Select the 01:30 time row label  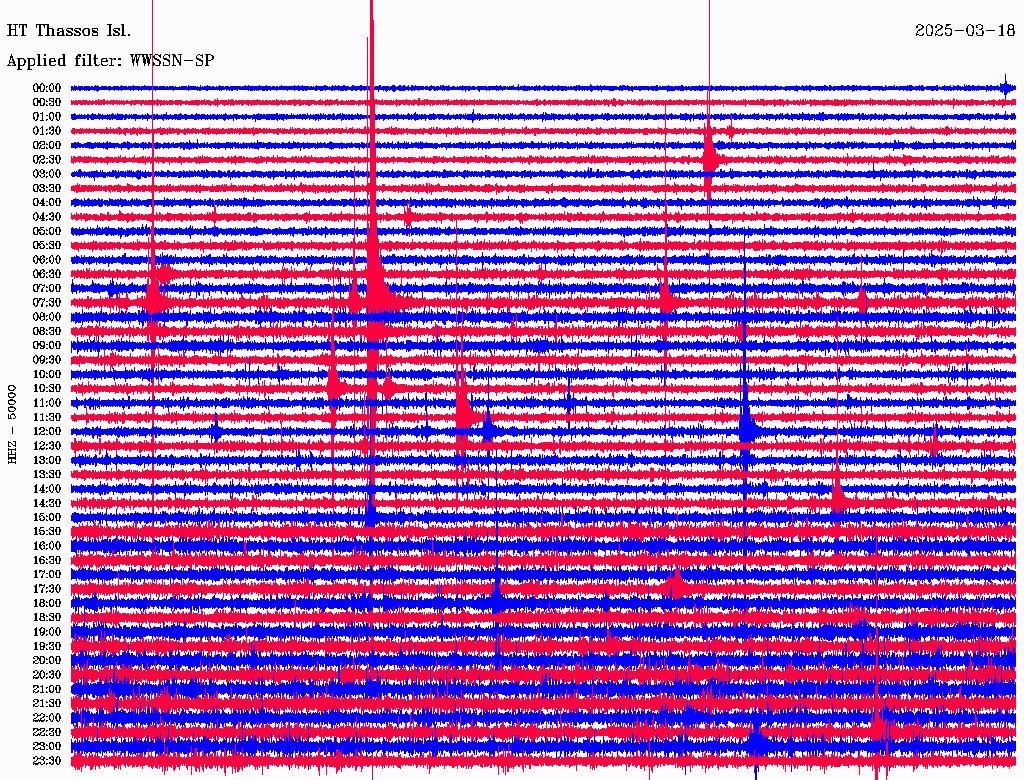[x=47, y=131]
